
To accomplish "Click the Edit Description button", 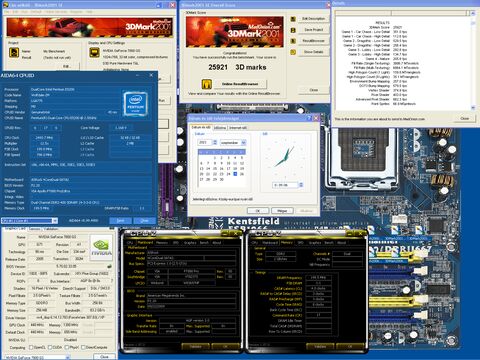I will (x=313, y=19).
